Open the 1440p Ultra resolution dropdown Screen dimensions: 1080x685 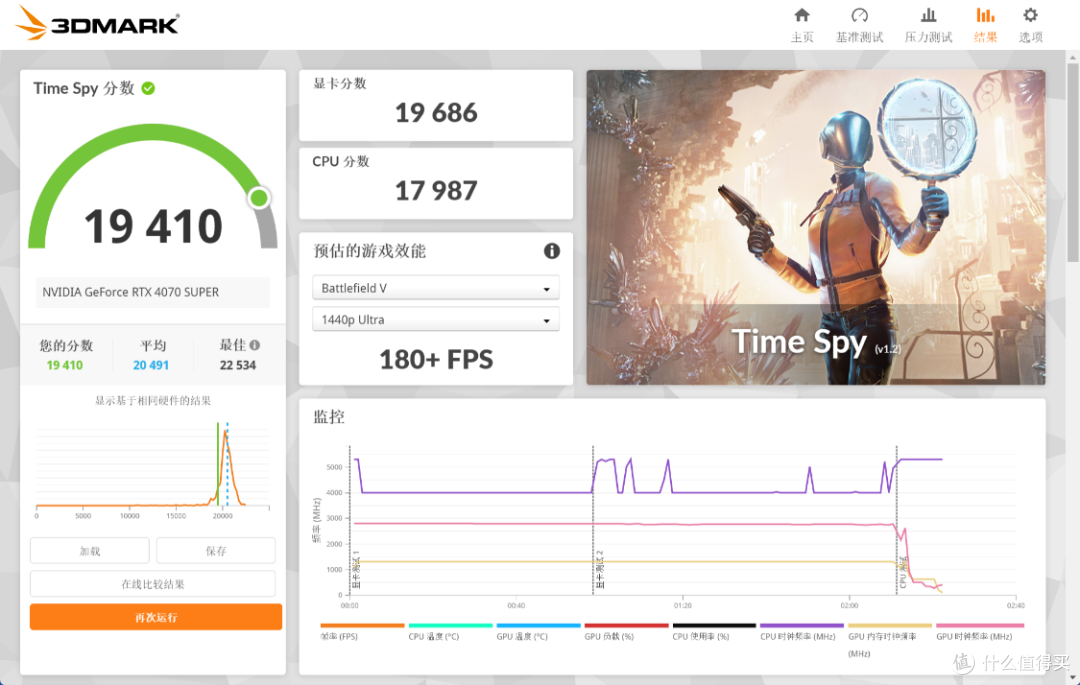(435, 319)
